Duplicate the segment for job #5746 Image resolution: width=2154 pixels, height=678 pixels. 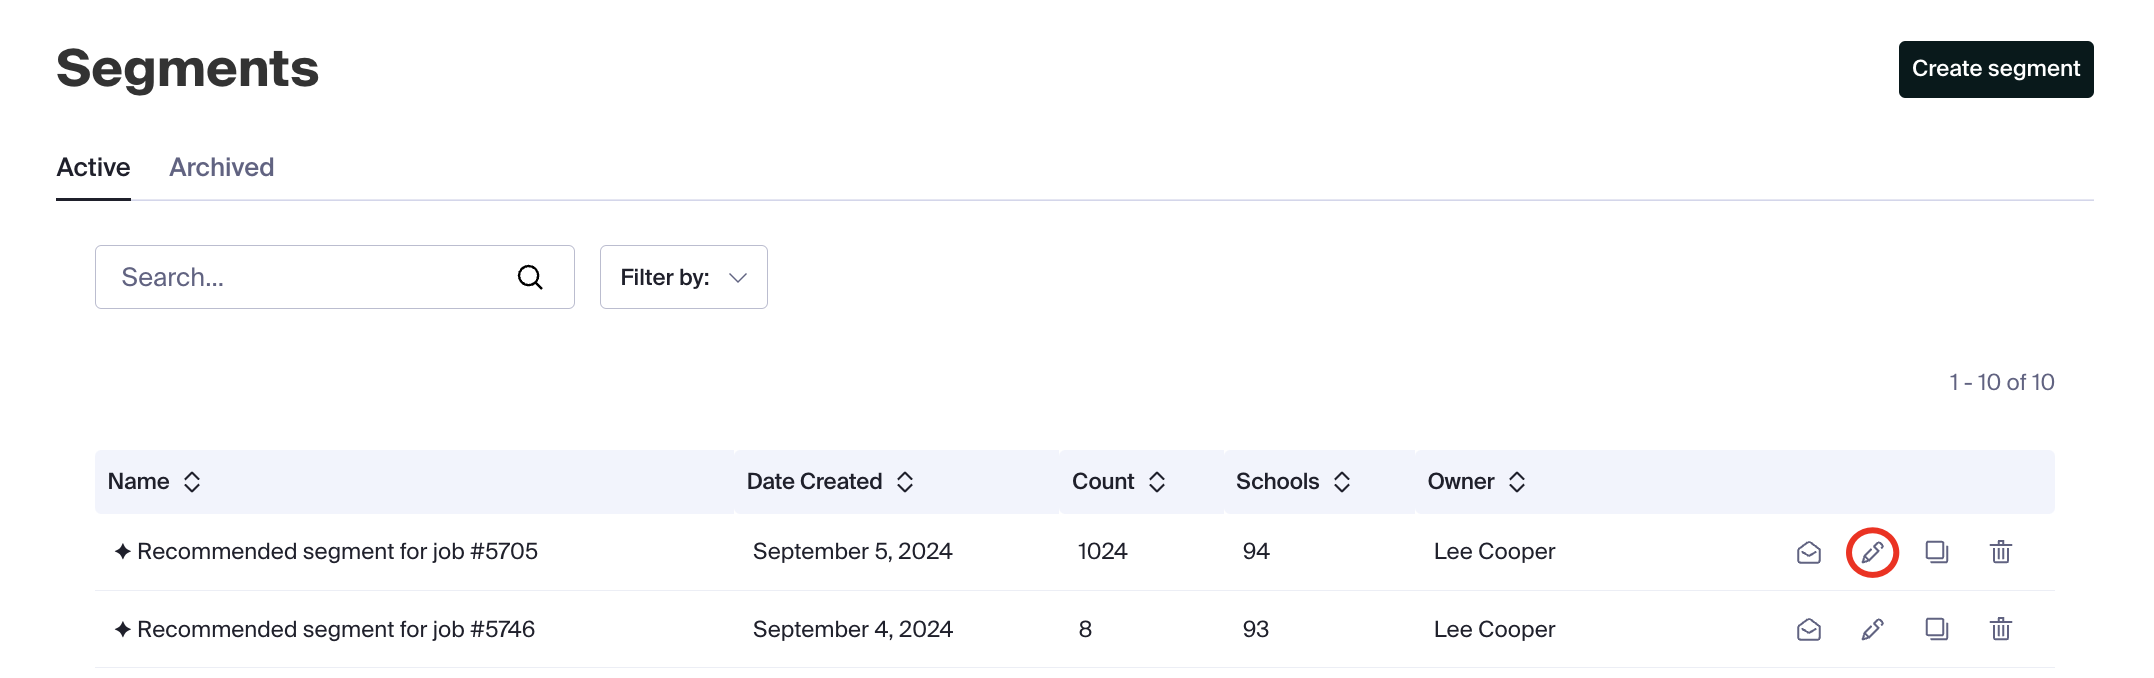tap(1936, 629)
